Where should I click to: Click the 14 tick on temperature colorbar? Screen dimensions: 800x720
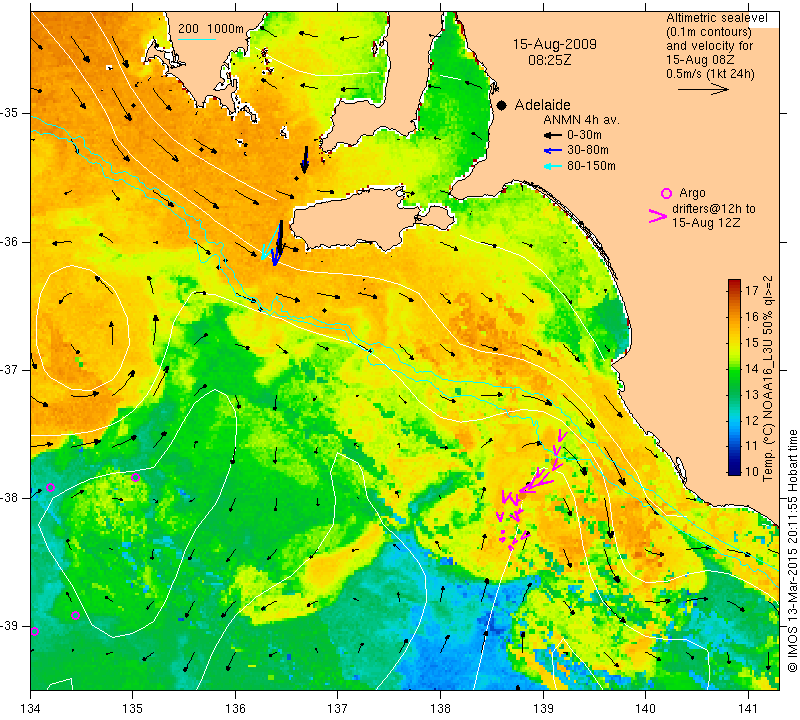(752, 368)
